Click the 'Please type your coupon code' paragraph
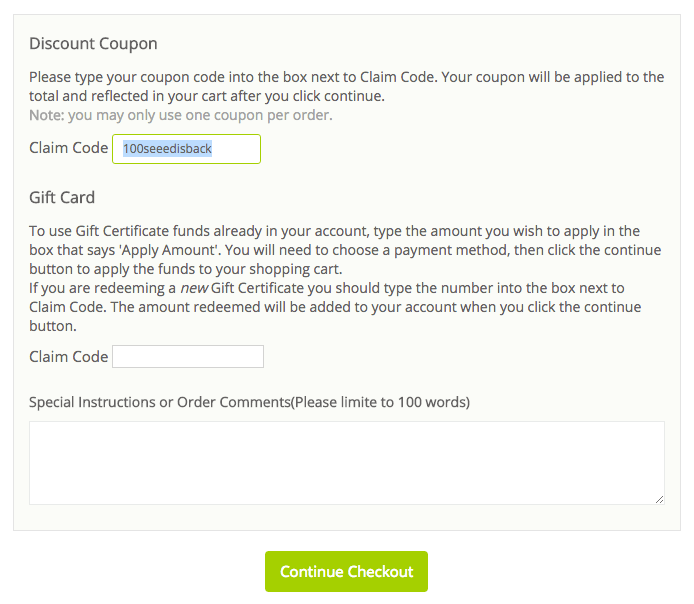Viewport: 694px width, 604px height. coord(346,77)
